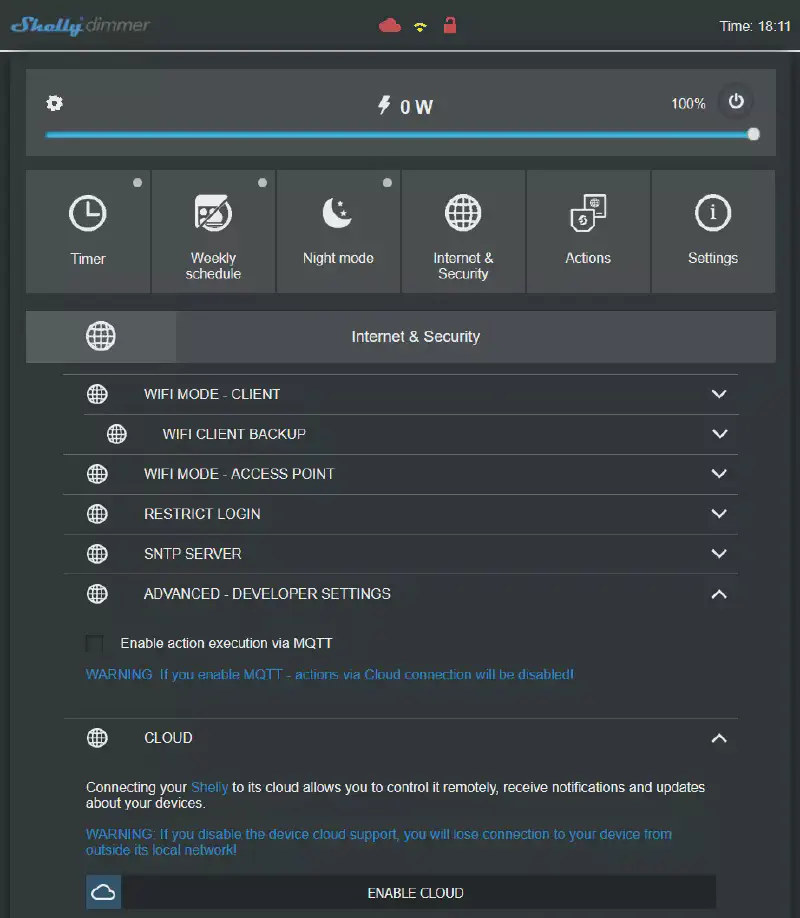Click the gear icon on the dimmer card
Screen dimensions: 800x918
pyautogui.click(x=54, y=103)
